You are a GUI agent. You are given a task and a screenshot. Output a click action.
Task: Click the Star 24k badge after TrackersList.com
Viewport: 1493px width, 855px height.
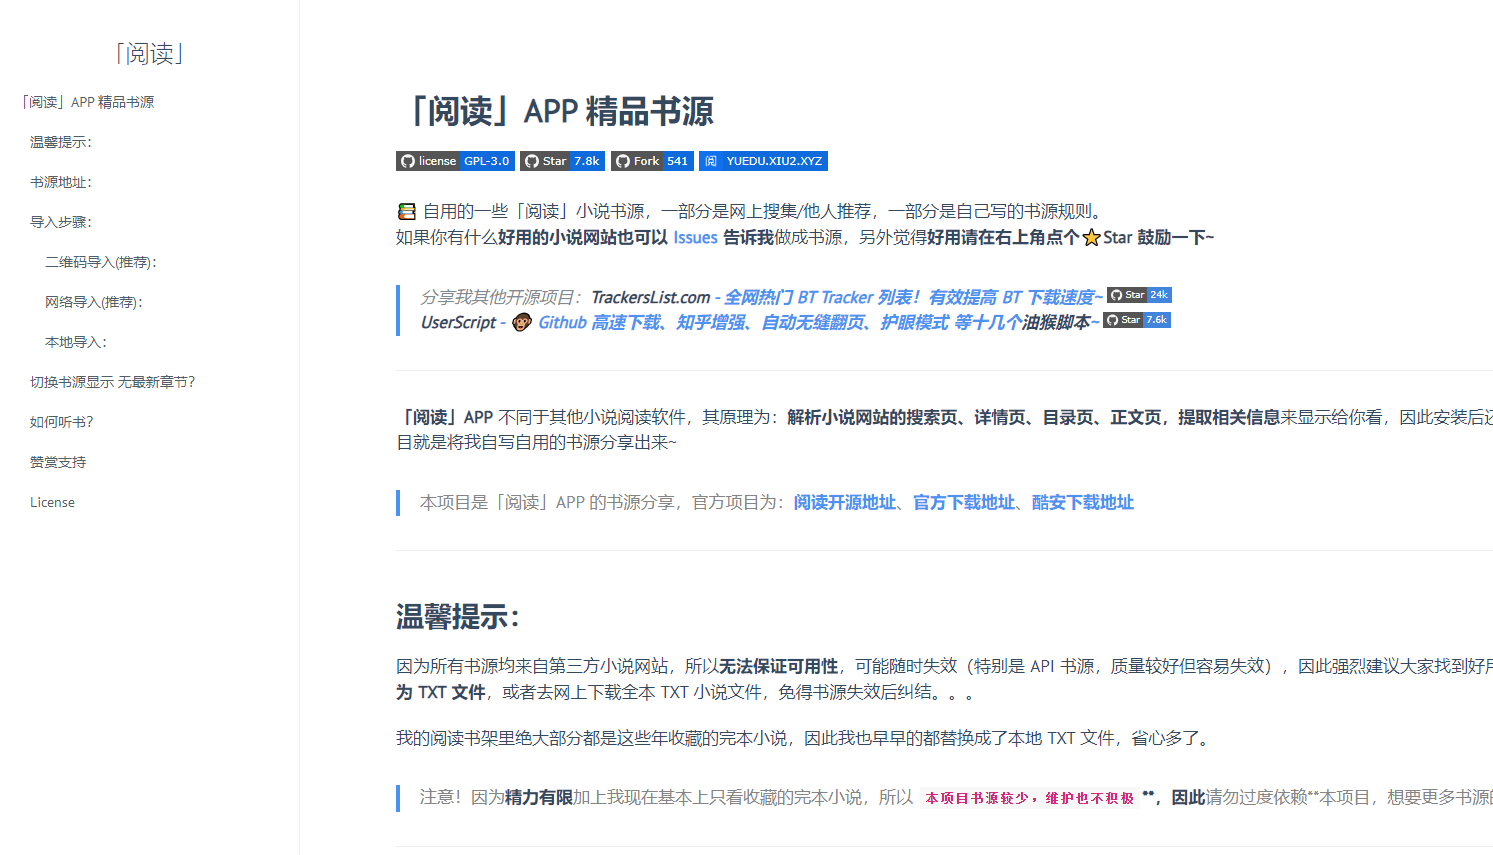point(1139,294)
